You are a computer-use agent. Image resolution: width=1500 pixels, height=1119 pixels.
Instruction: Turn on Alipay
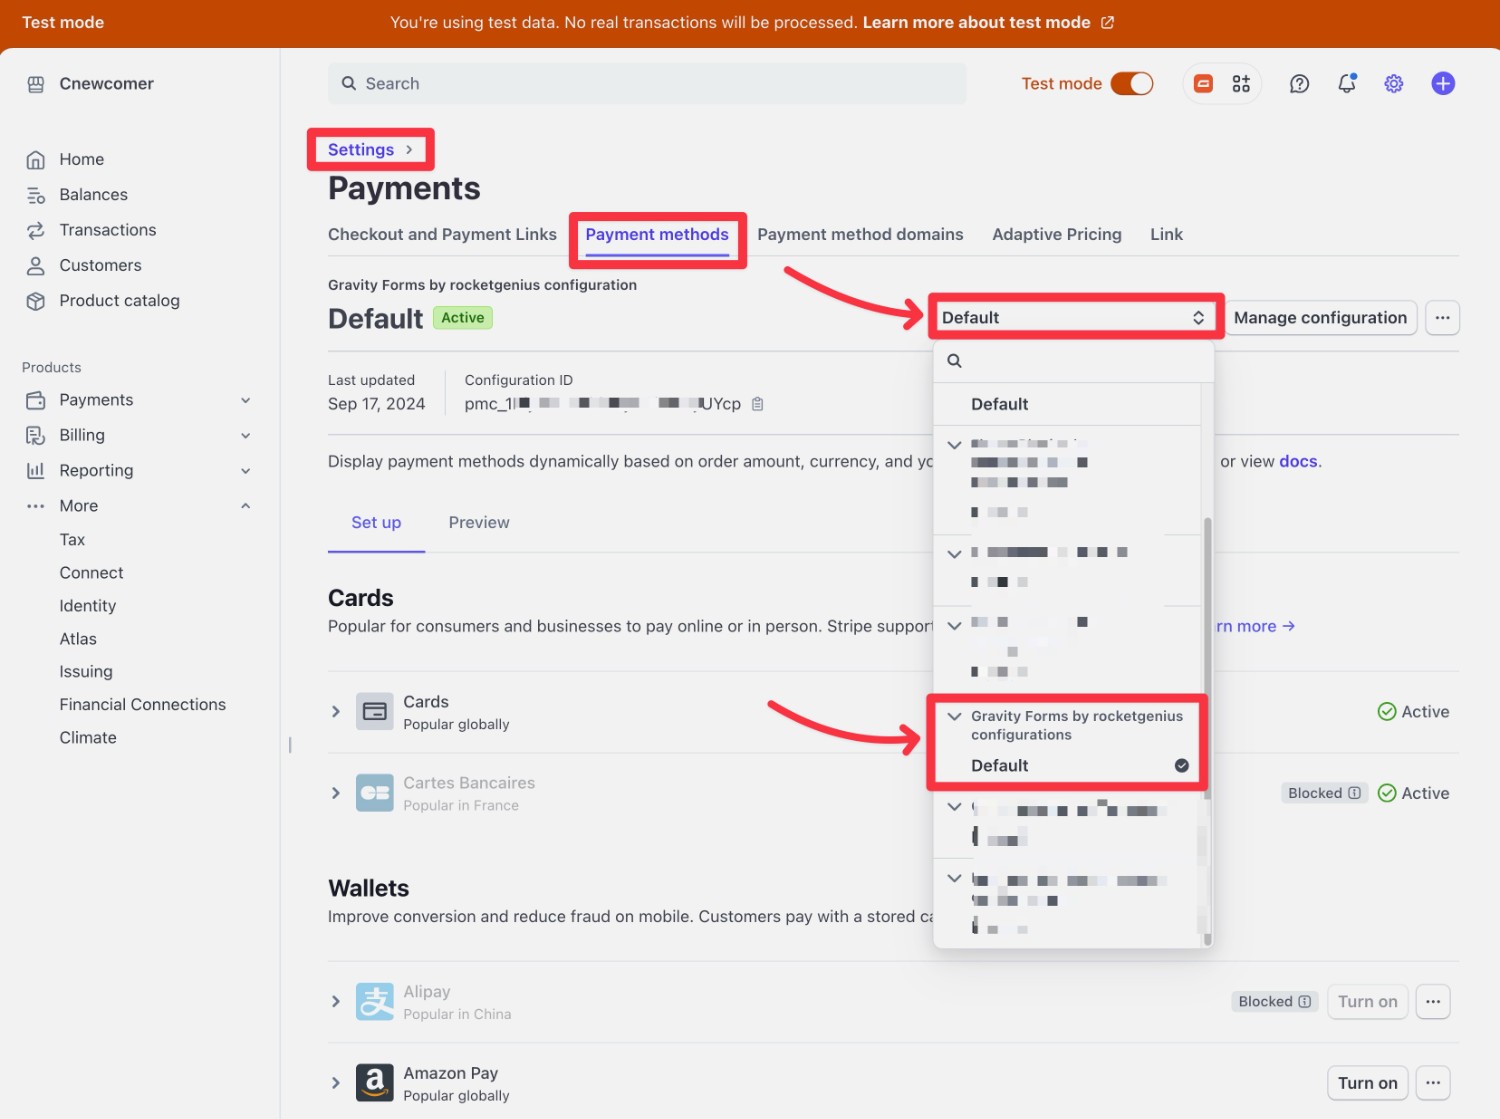[x=1367, y=1001]
